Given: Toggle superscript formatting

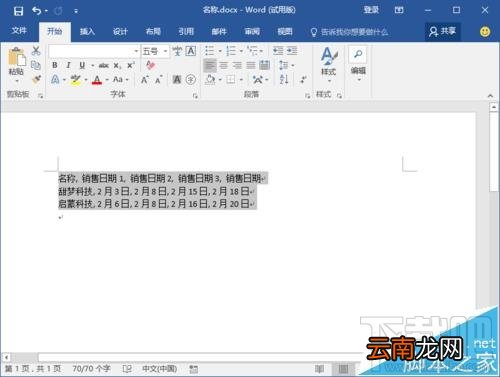Looking at the screenshot, I should coord(131,65).
